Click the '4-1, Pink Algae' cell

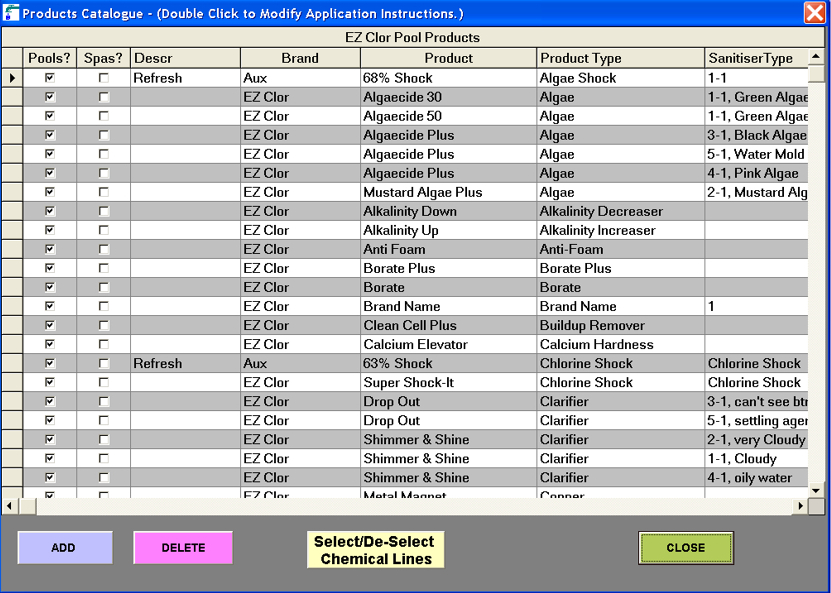click(756, 173)
